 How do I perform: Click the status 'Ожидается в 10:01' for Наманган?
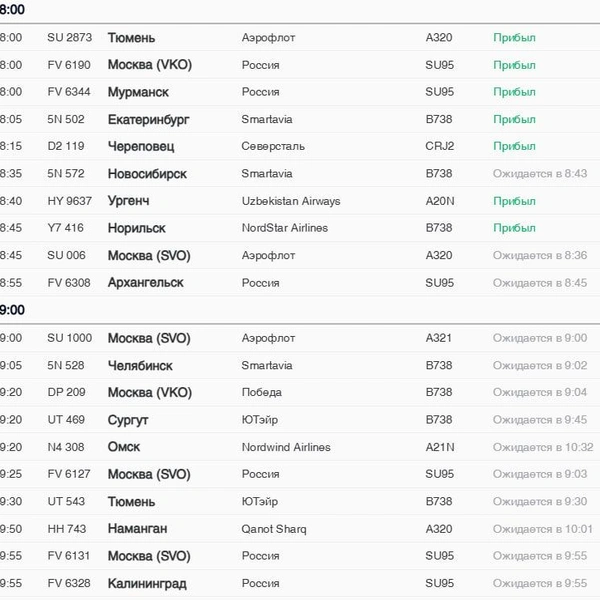543,529
